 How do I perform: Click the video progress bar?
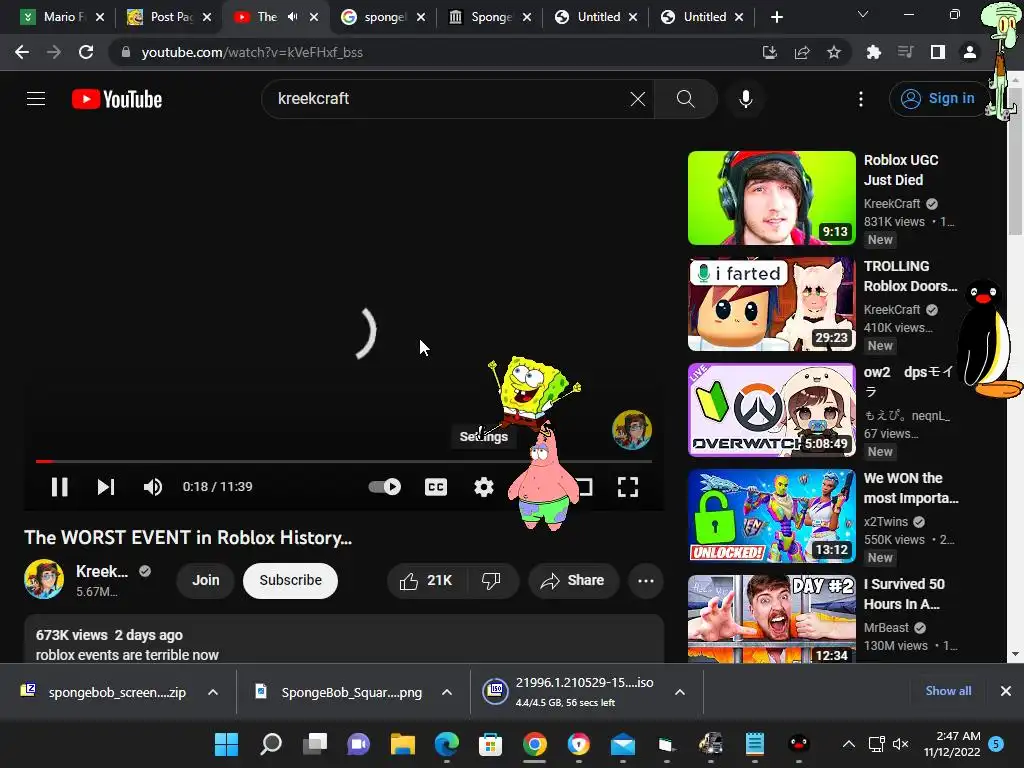coord(344,461)
